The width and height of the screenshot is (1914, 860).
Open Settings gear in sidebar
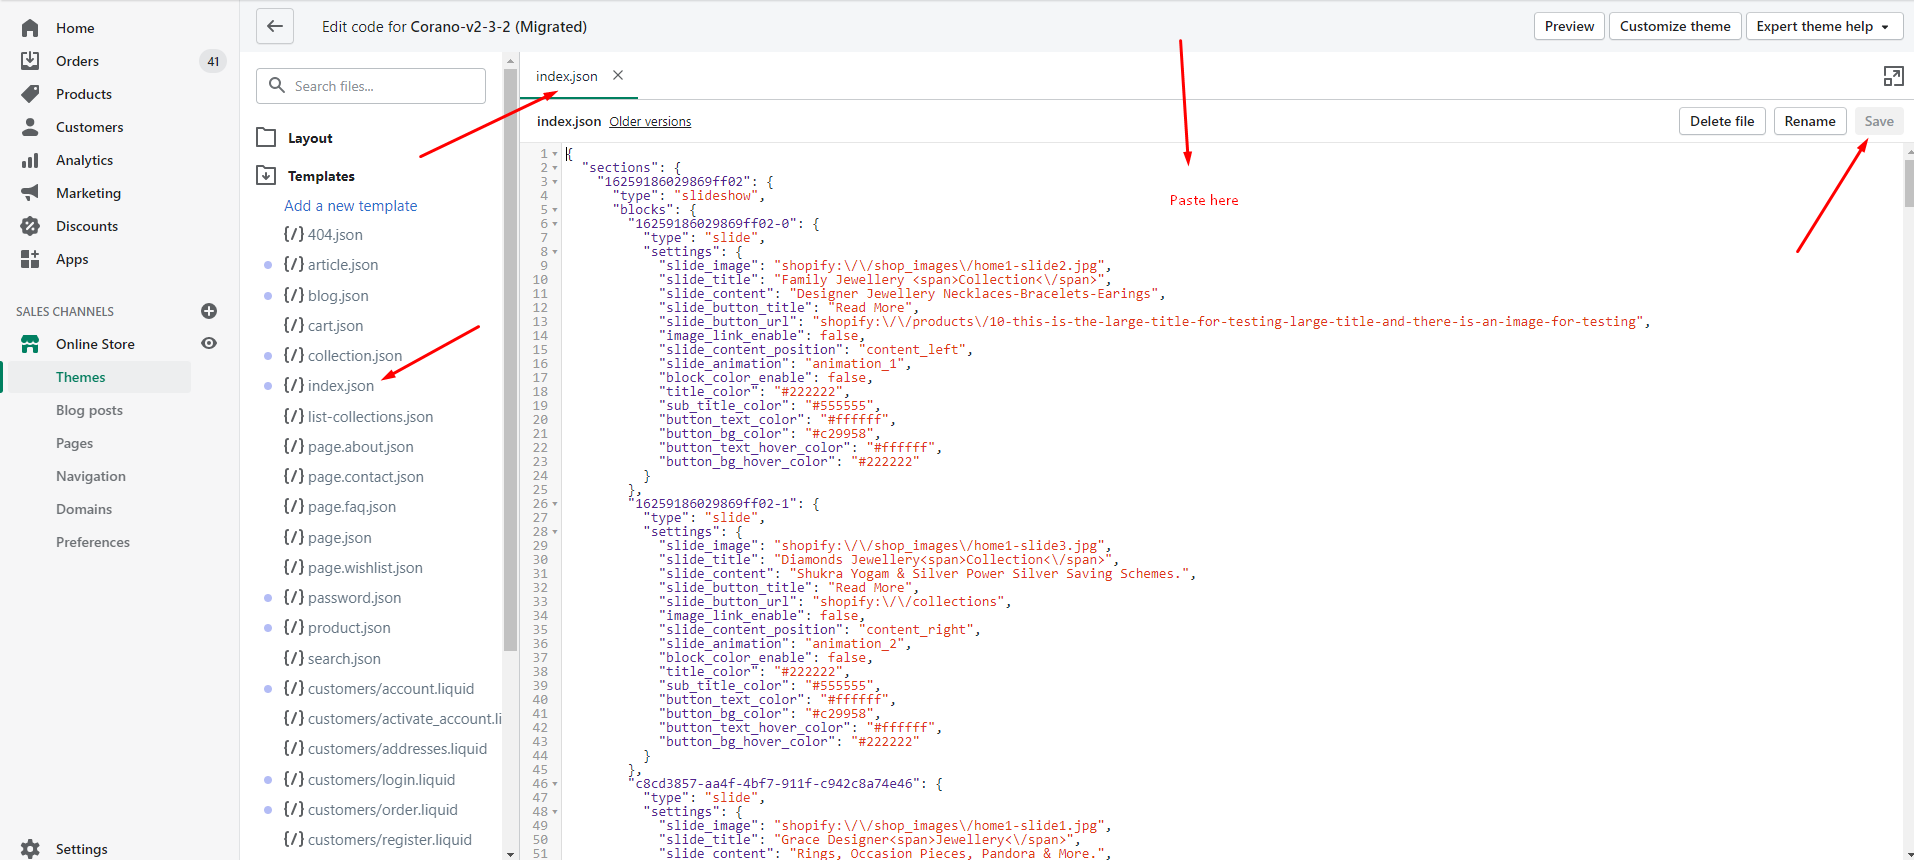[x=30, y=848]
